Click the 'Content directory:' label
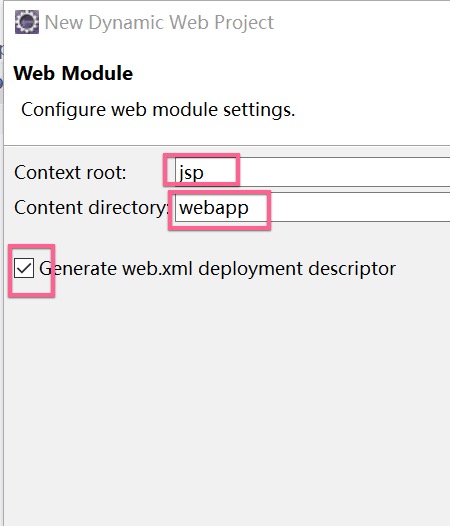The image size is (450, 526). point(91,208)
